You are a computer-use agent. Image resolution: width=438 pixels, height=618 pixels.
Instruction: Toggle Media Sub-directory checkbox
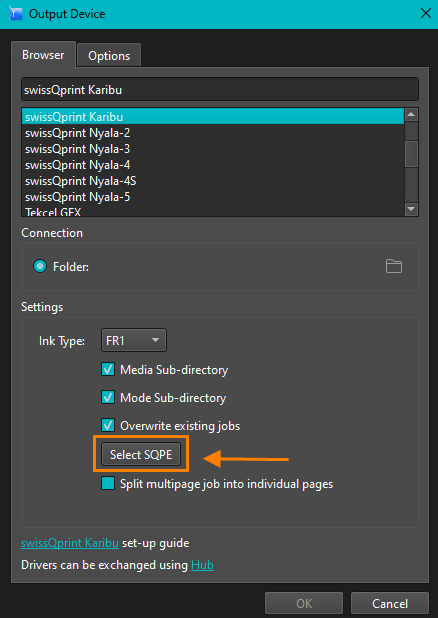point(108,370)
